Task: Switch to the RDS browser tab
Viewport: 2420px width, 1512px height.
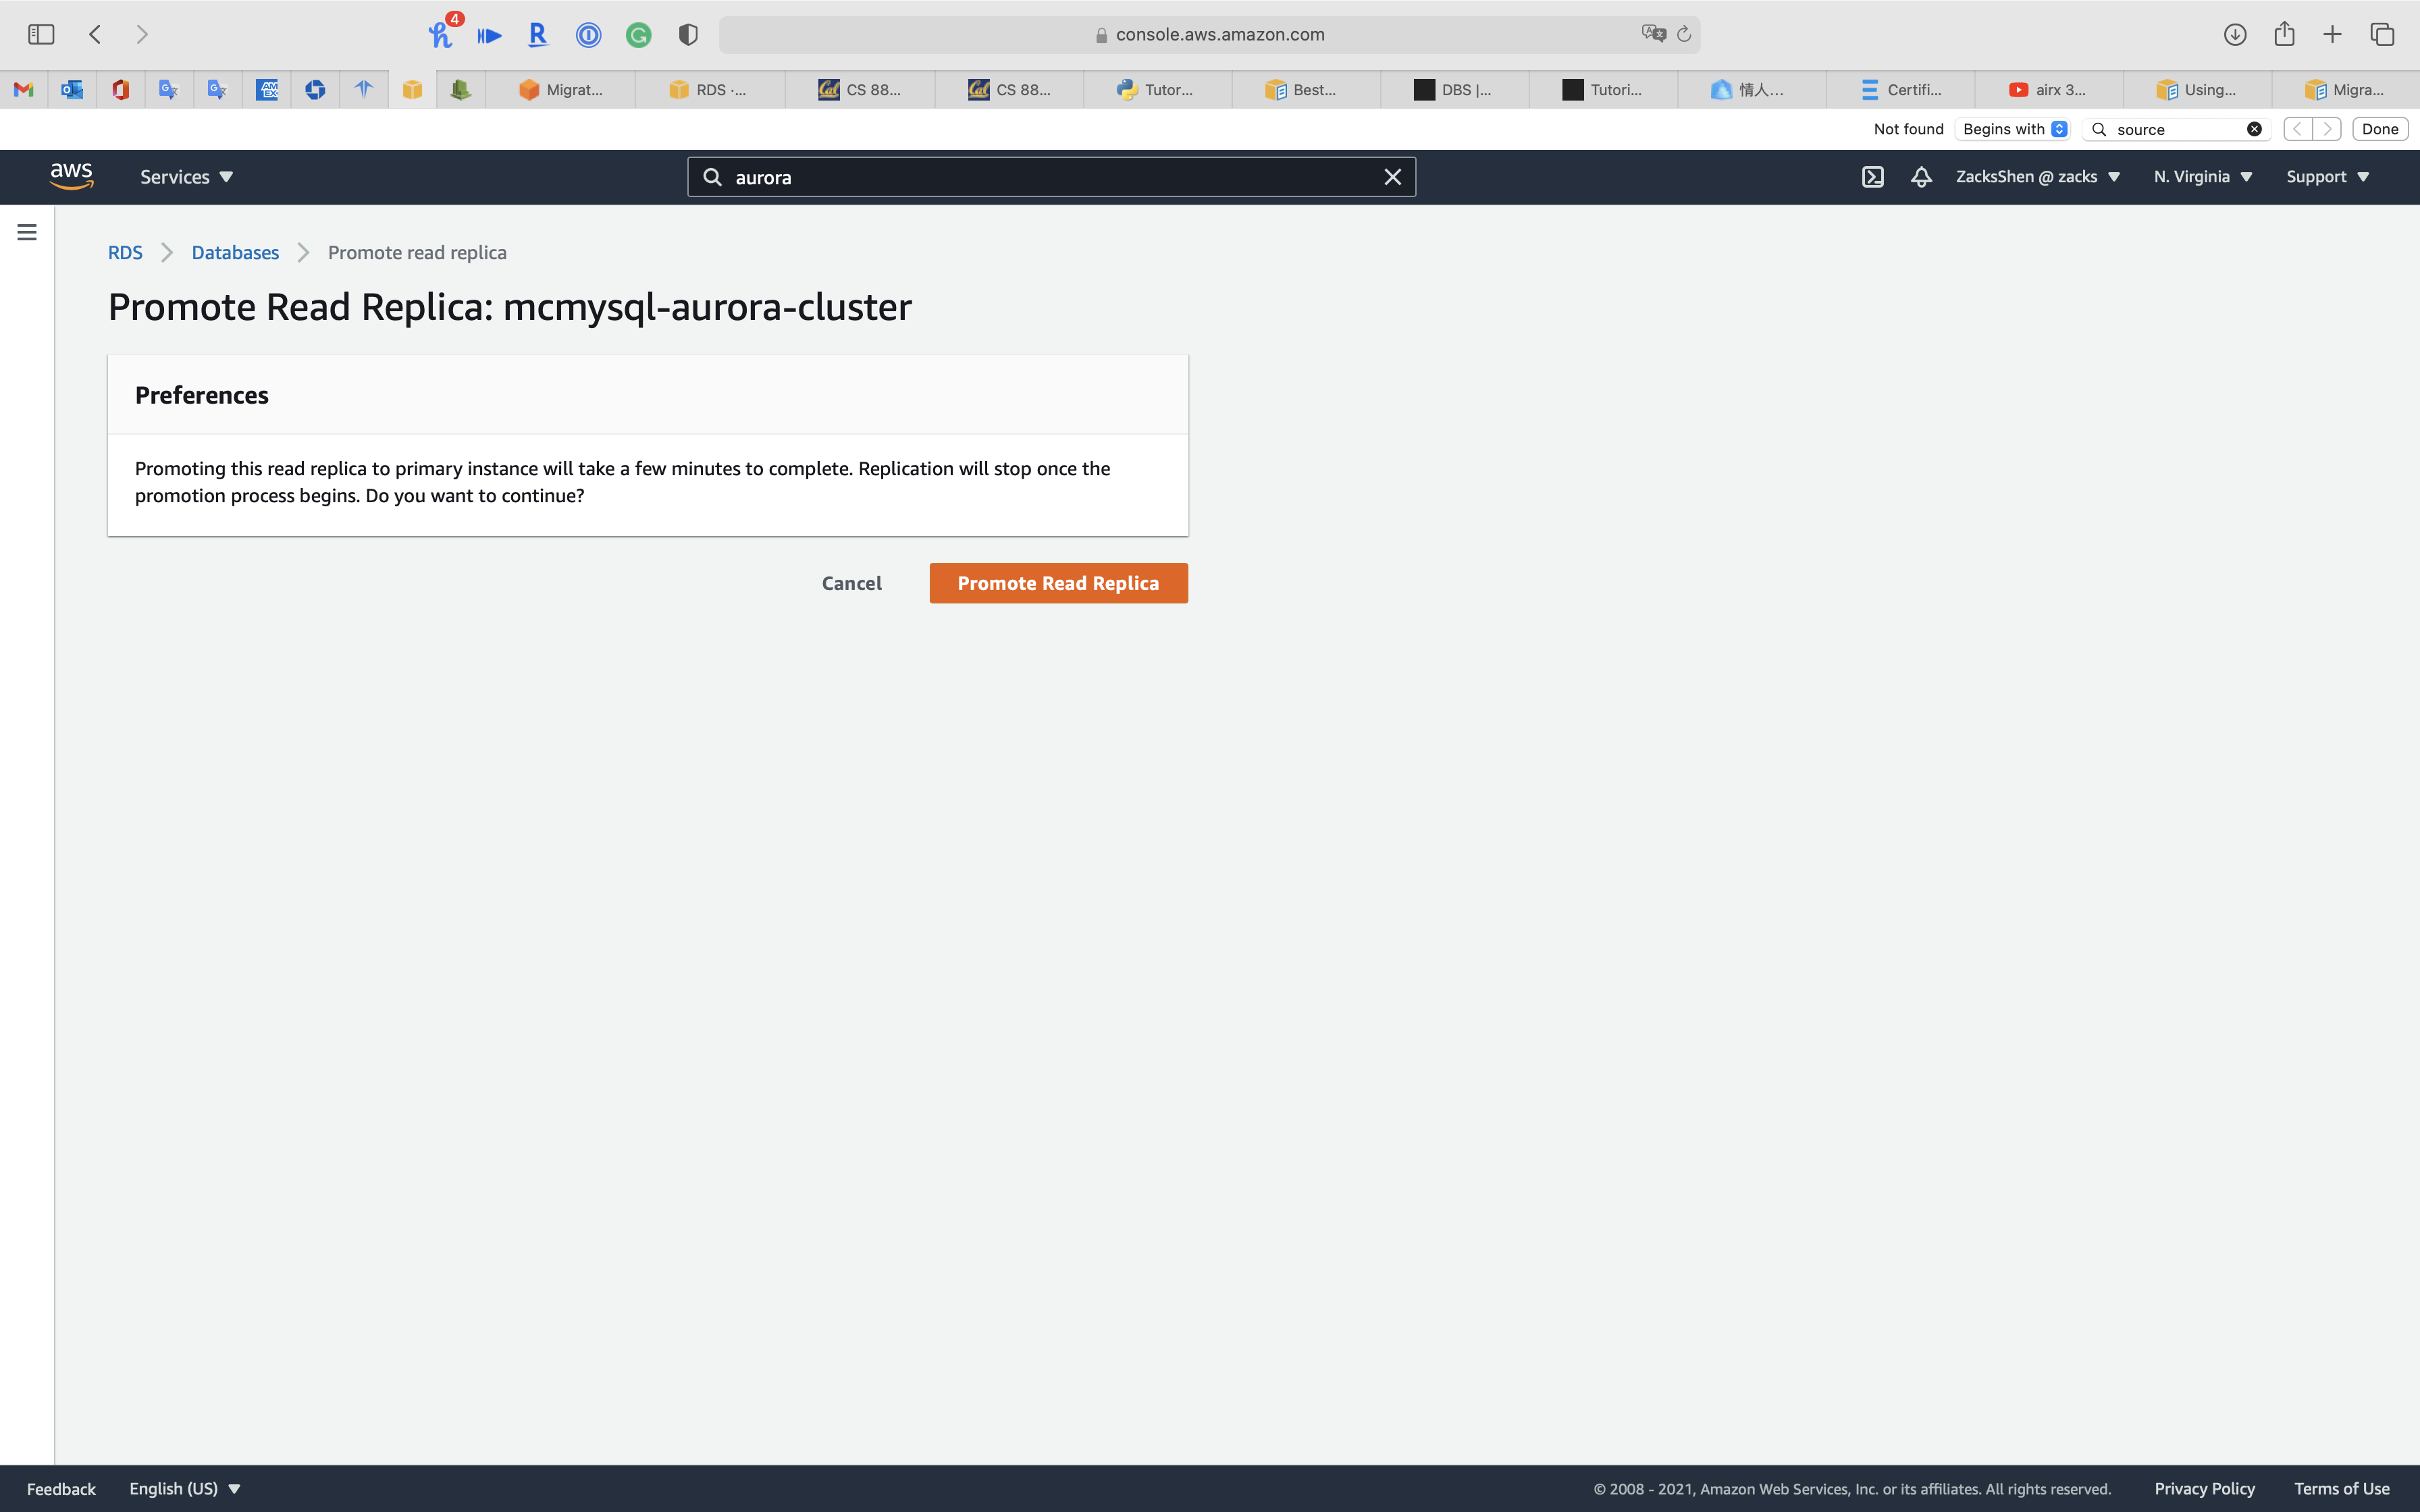Action: 710,90
